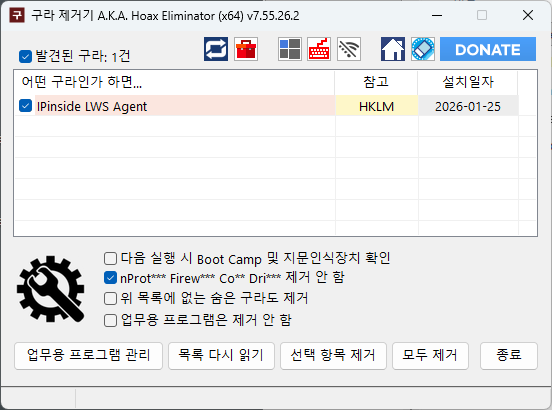The image size is (552, 410).
Task: Click the 설치일자 column header
Action: (x=468, y=82)
